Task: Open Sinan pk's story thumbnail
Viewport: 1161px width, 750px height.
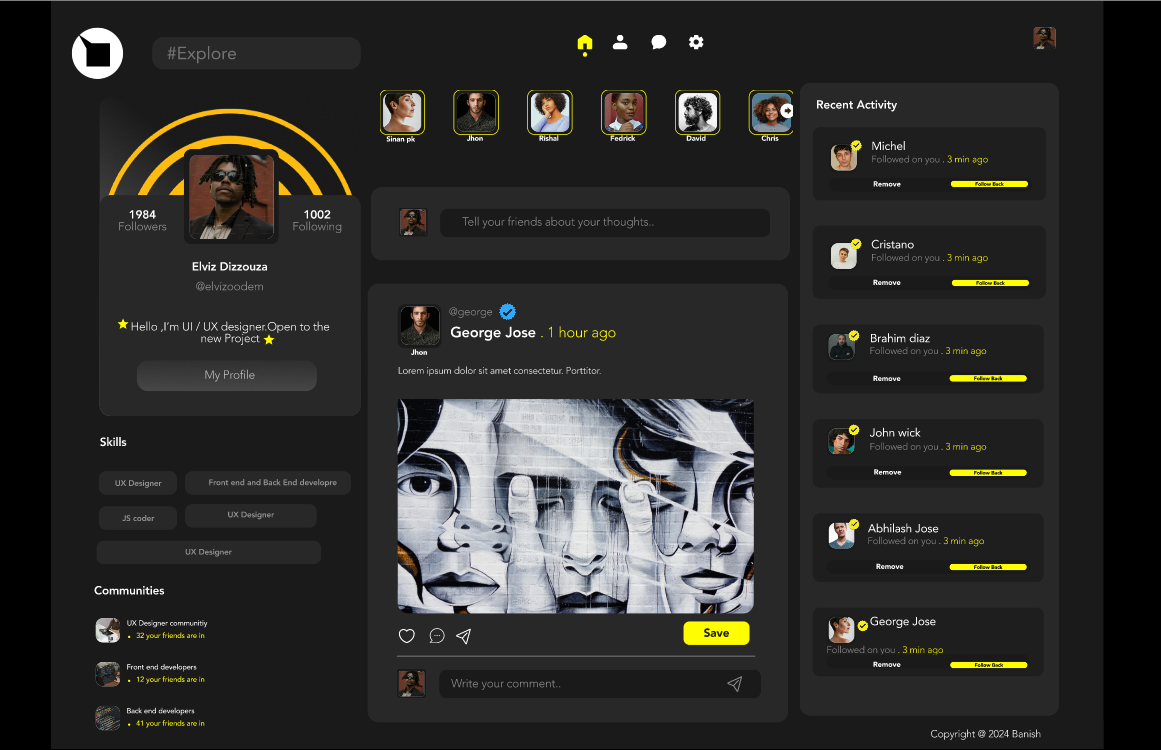Action: 402,112
